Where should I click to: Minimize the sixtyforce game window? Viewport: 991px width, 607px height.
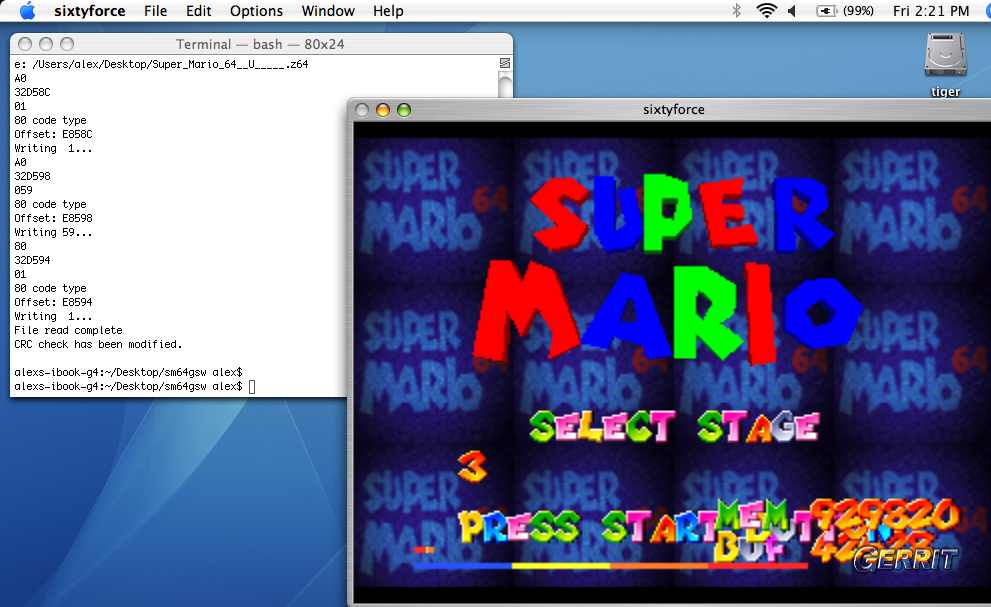[x=383, y=110]
